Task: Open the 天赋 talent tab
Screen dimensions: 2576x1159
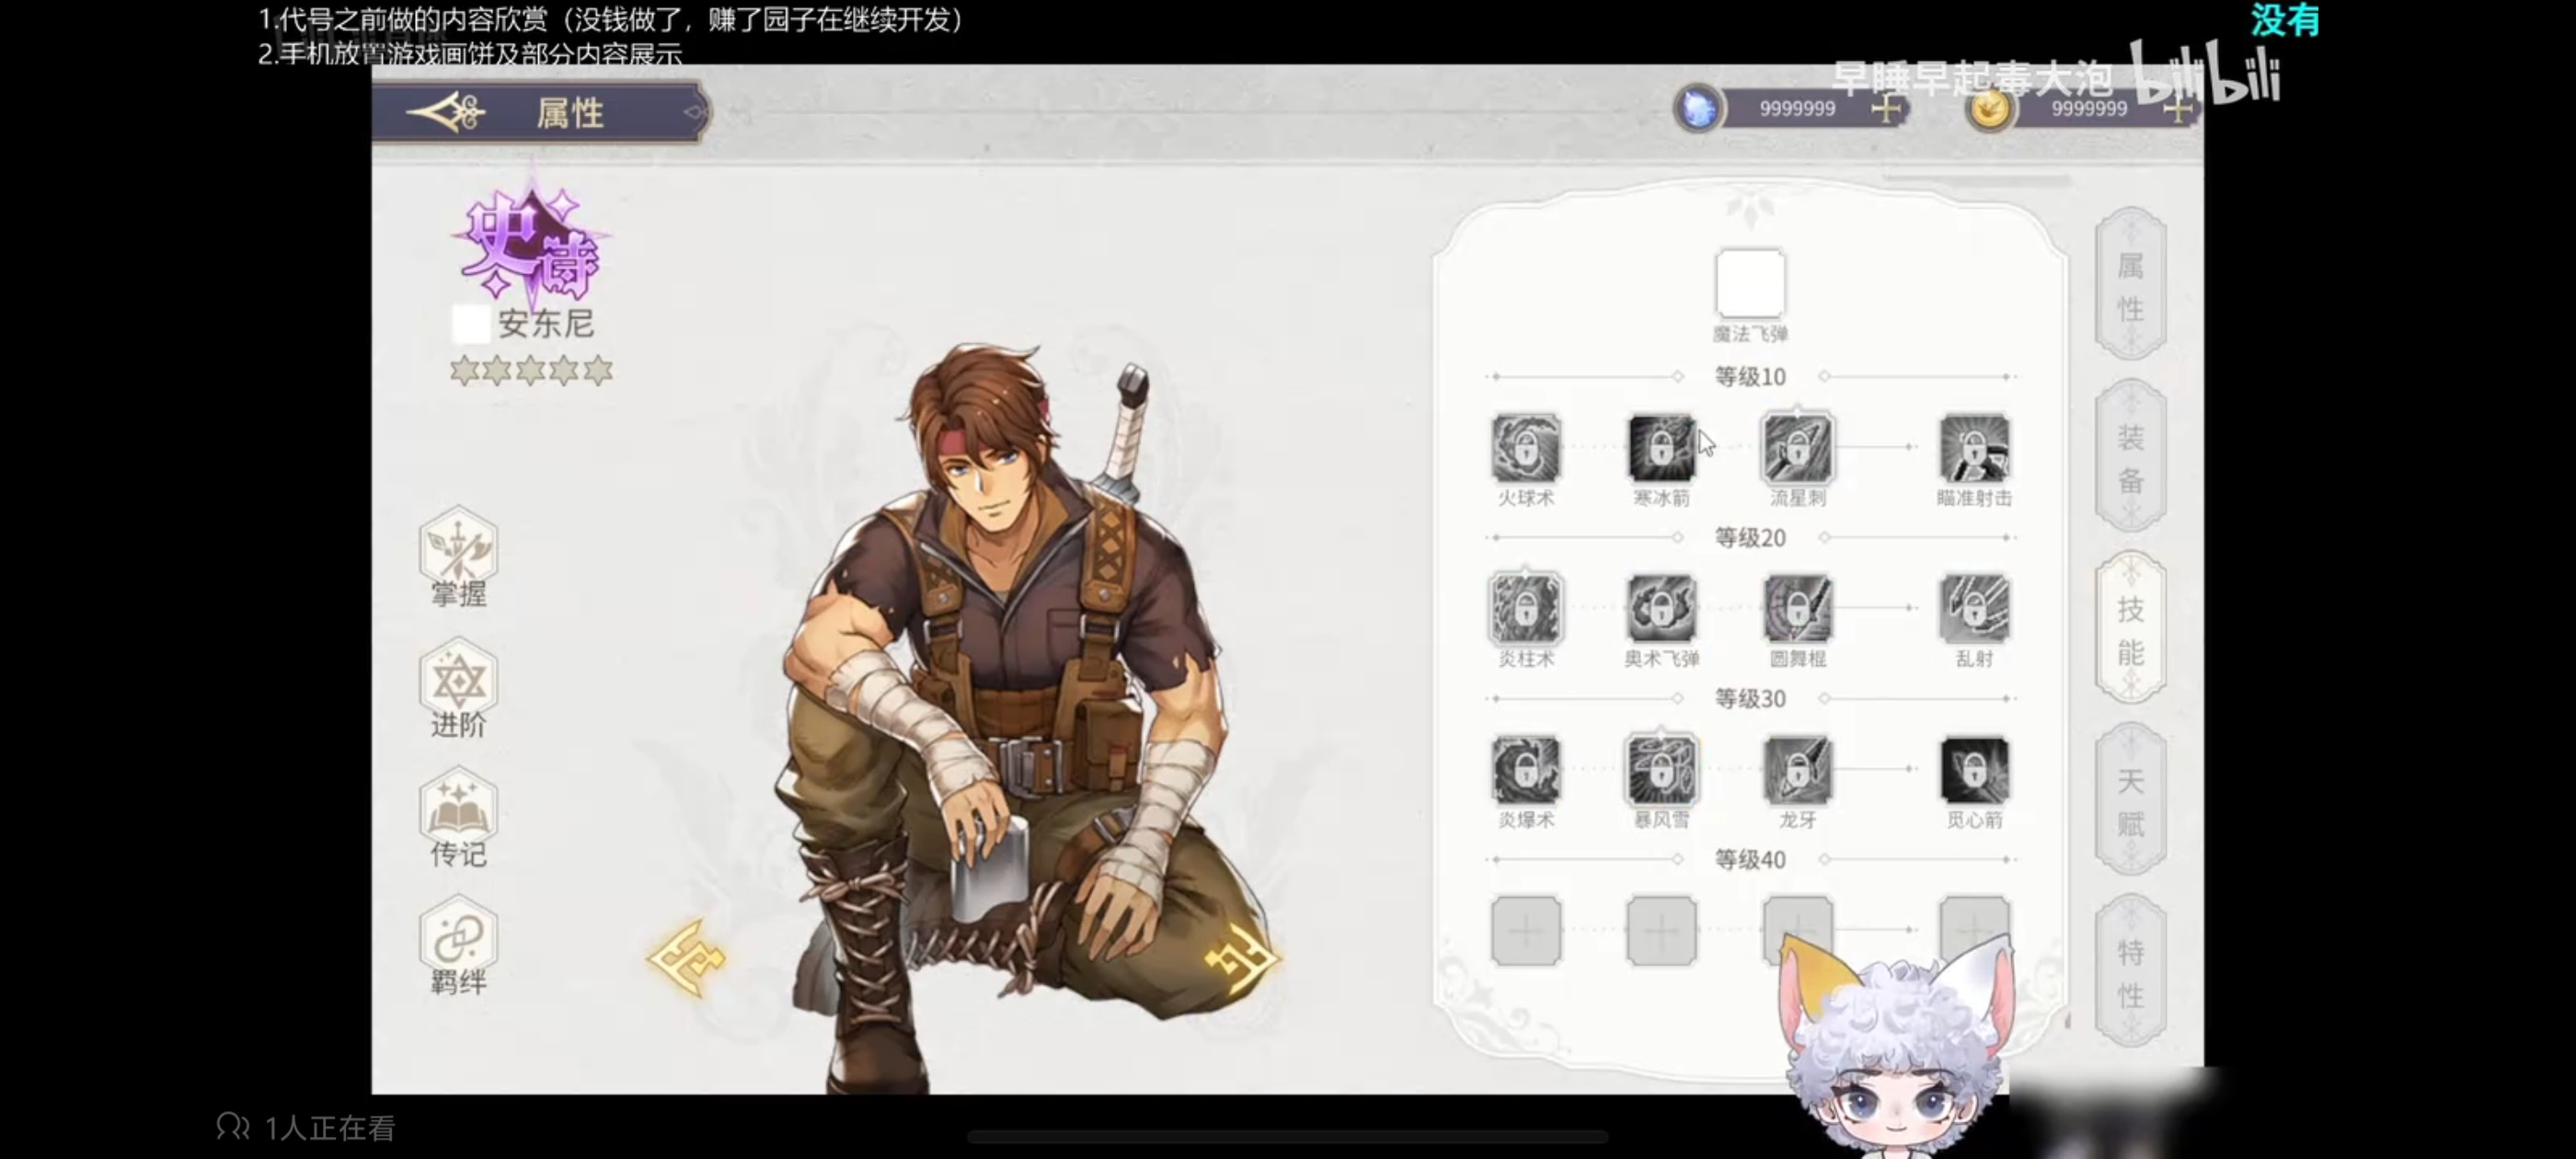Action: [2131, 801]
